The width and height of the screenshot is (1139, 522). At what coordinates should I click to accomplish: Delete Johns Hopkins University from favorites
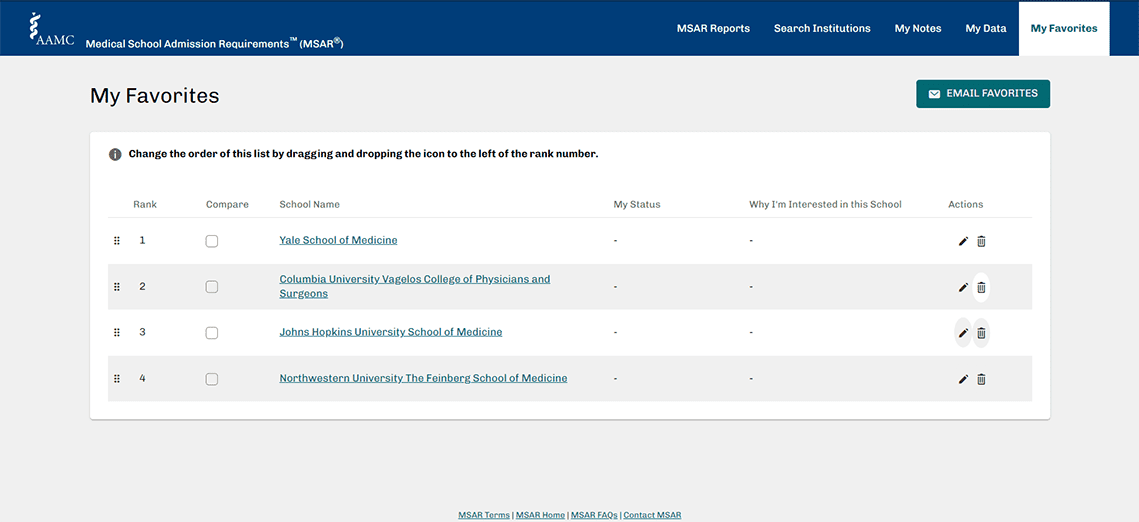(981, 333)
